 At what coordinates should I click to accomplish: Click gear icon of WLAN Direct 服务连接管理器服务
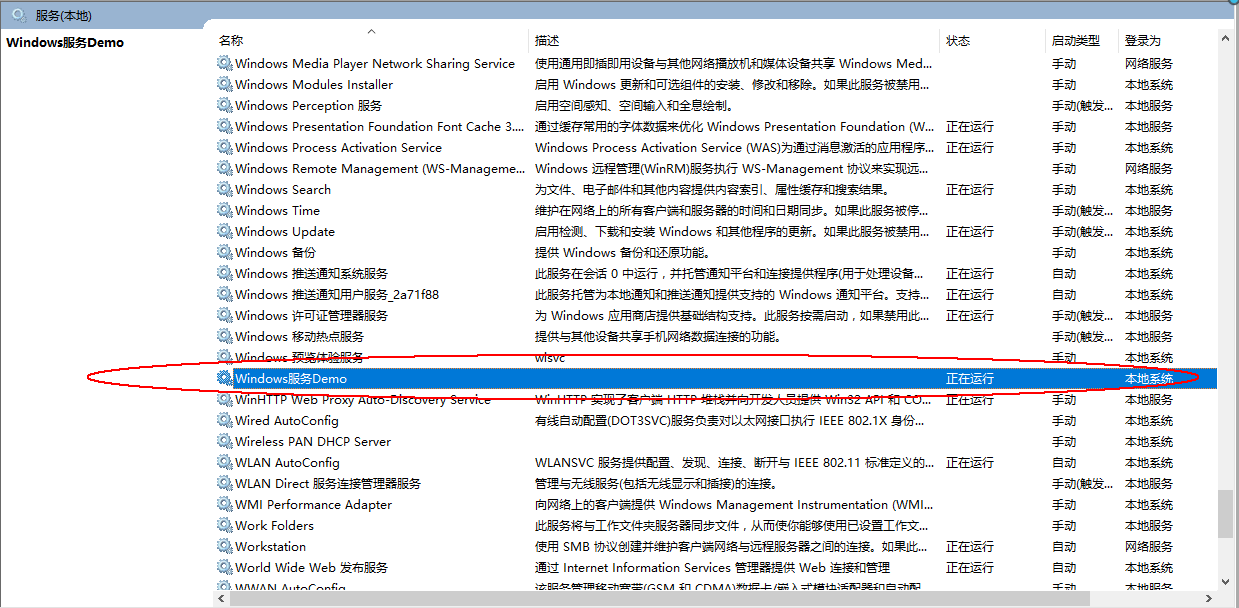225,483
